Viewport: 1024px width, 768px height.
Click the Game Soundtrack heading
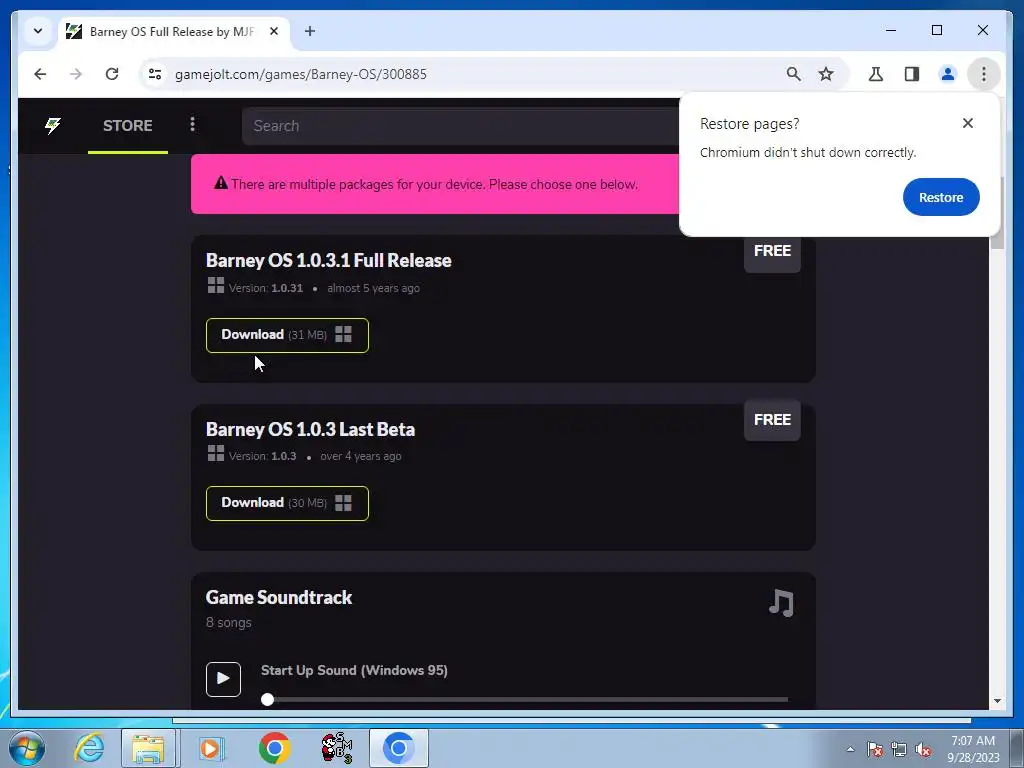click(x=279, y=598)
